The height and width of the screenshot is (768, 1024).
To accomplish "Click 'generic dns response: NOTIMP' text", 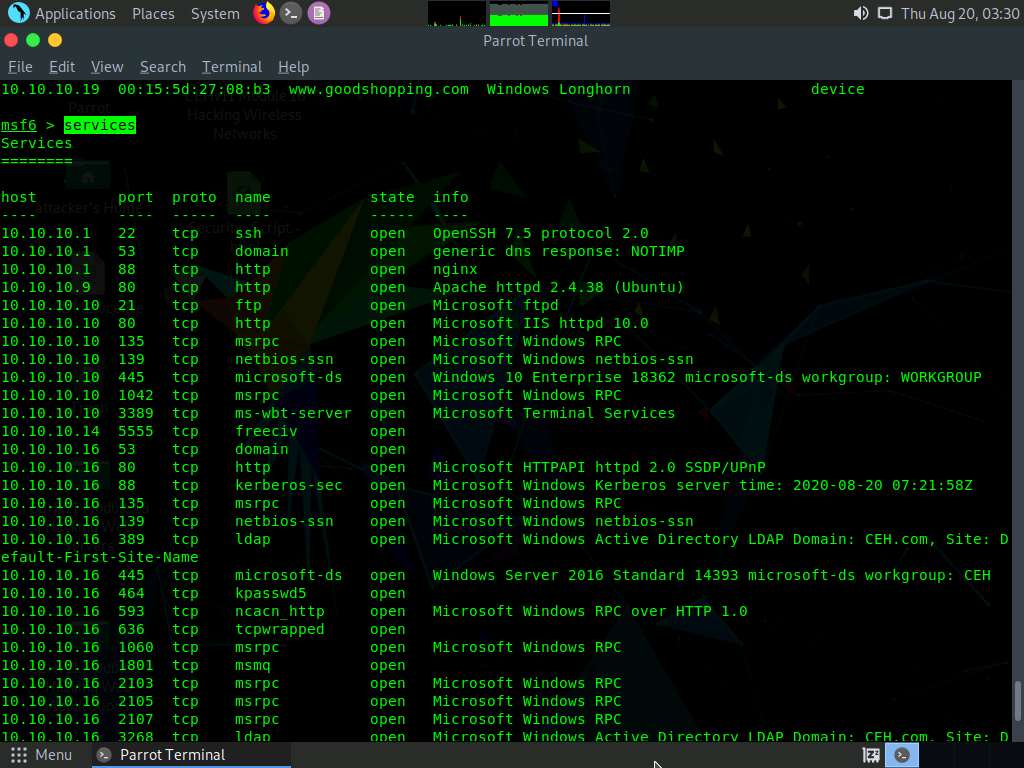I will tap(558, 251).
